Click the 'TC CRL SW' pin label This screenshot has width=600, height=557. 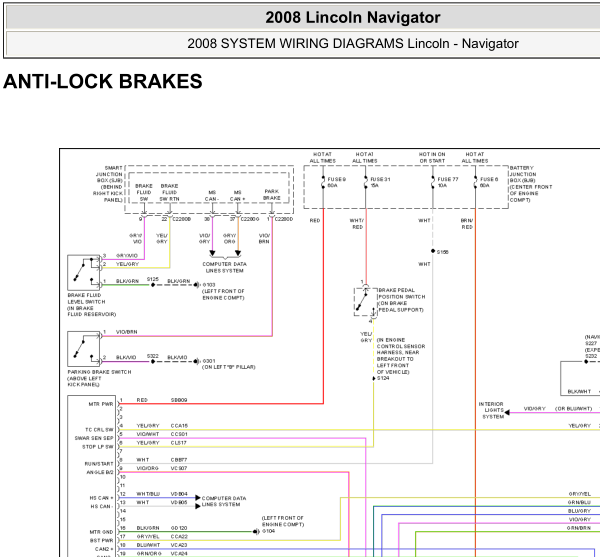click(x=99, y=430)
